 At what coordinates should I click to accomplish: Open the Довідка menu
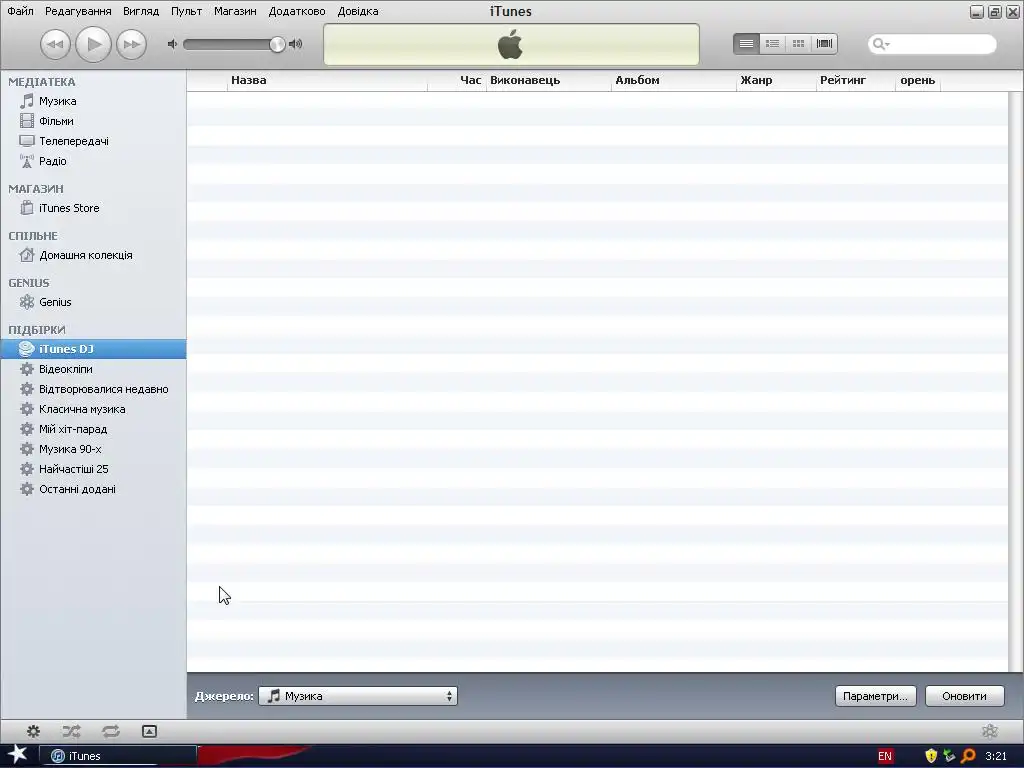click(358, 11)
